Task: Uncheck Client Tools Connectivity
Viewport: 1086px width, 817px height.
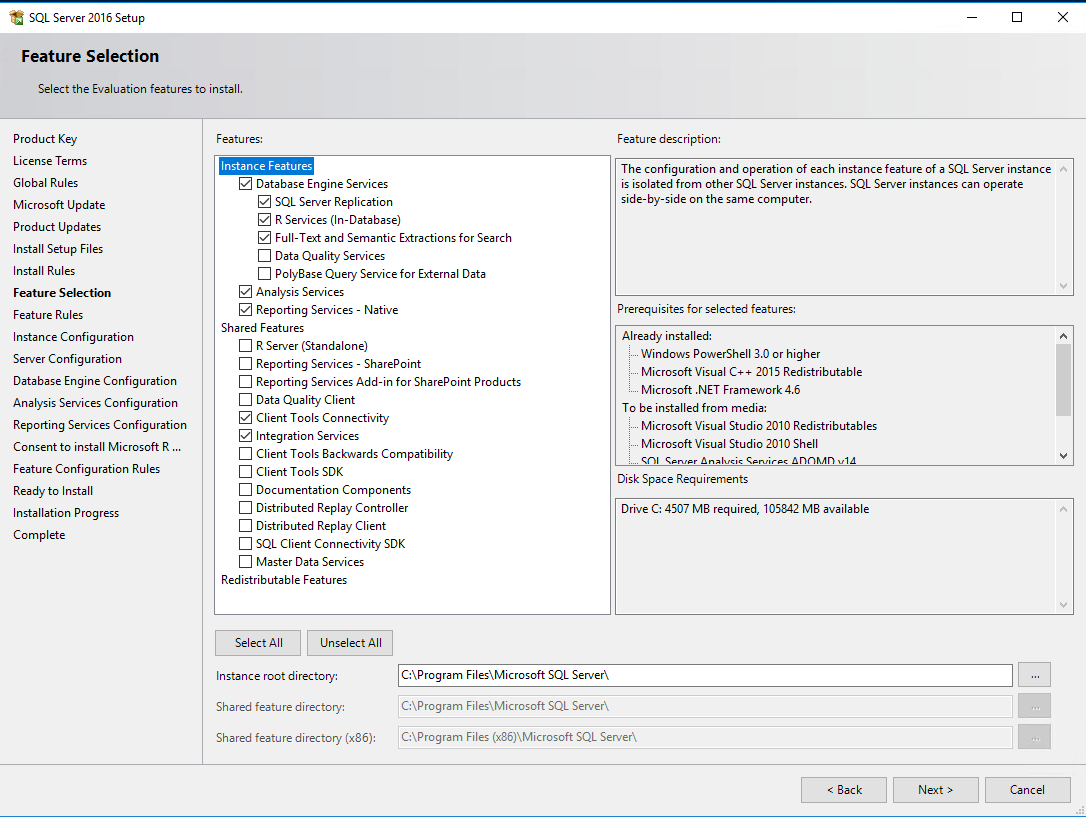Action: [245, 418]
